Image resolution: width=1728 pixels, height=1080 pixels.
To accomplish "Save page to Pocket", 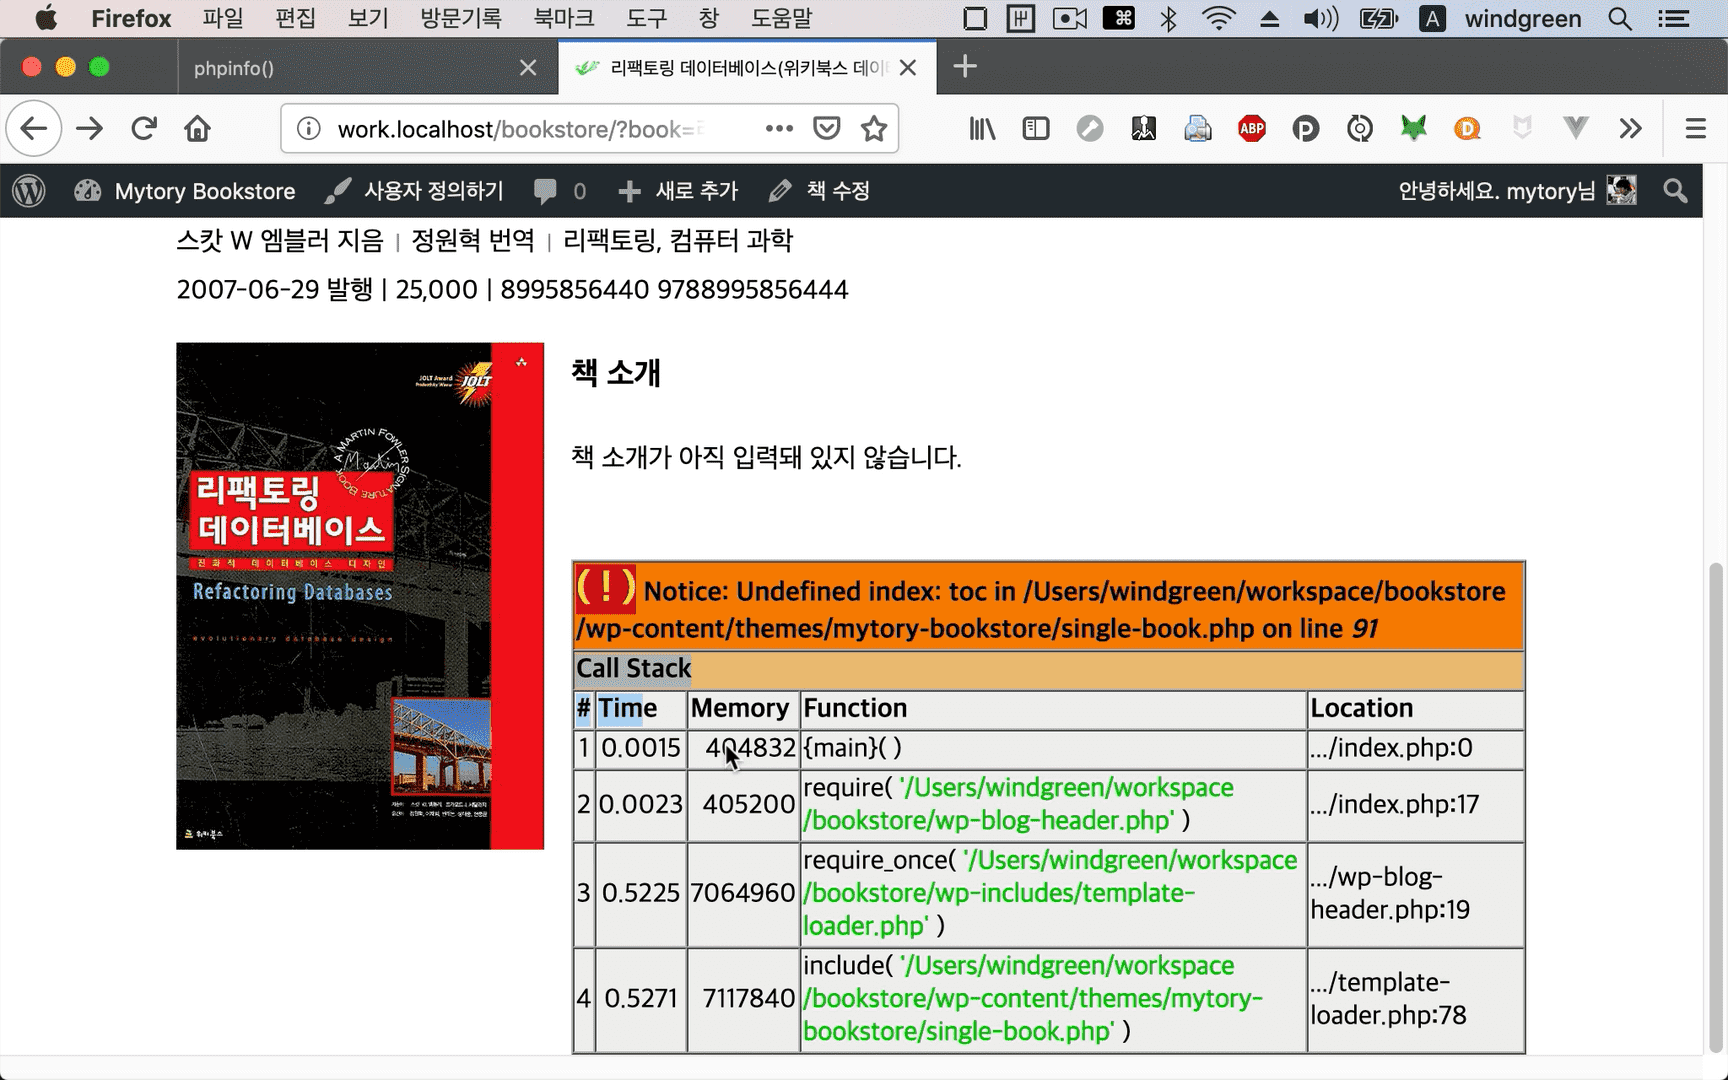I will click(826, 128).
